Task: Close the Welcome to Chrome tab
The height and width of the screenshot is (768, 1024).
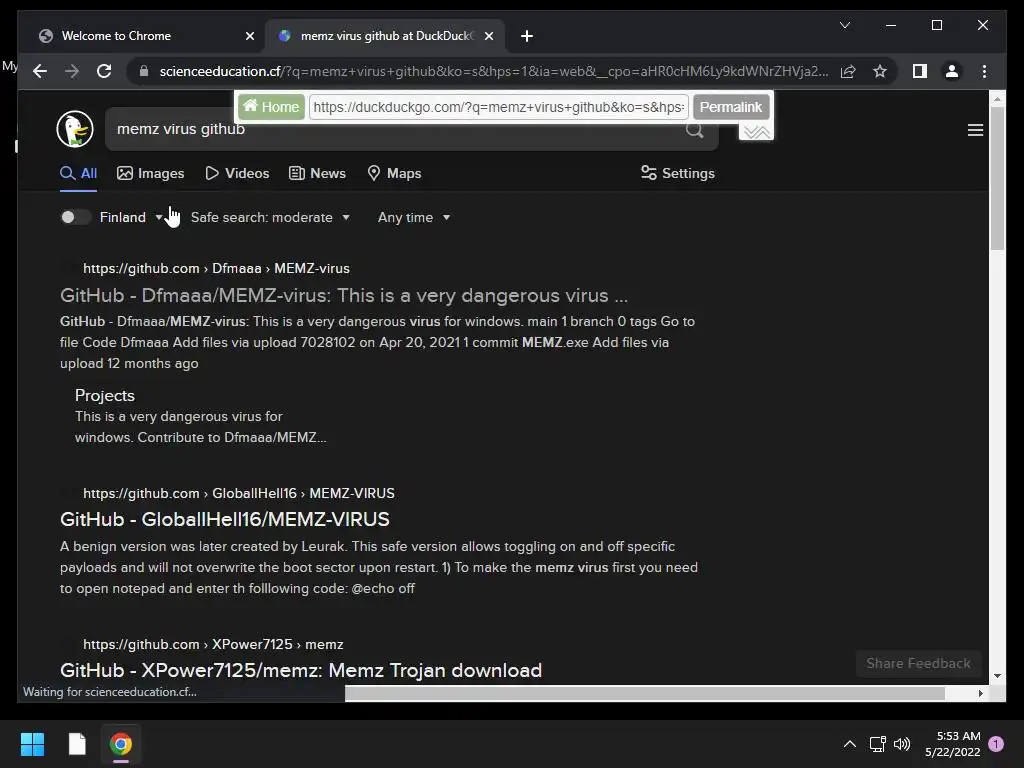Action: click(249, 36)
